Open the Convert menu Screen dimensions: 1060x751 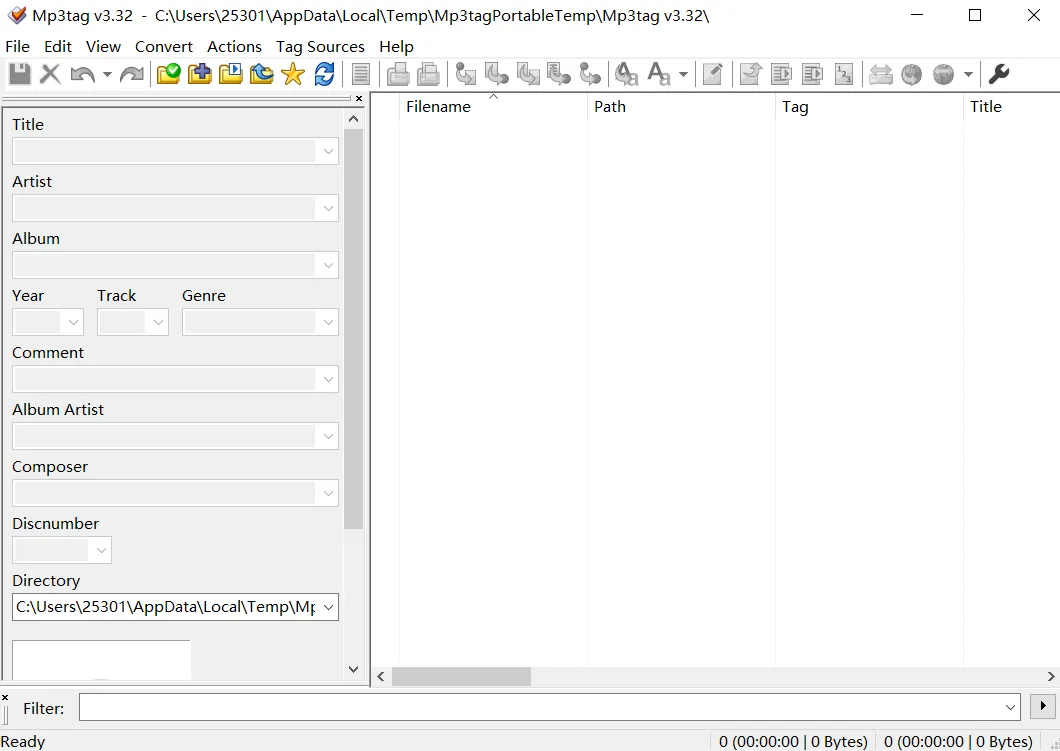point(164,46)
